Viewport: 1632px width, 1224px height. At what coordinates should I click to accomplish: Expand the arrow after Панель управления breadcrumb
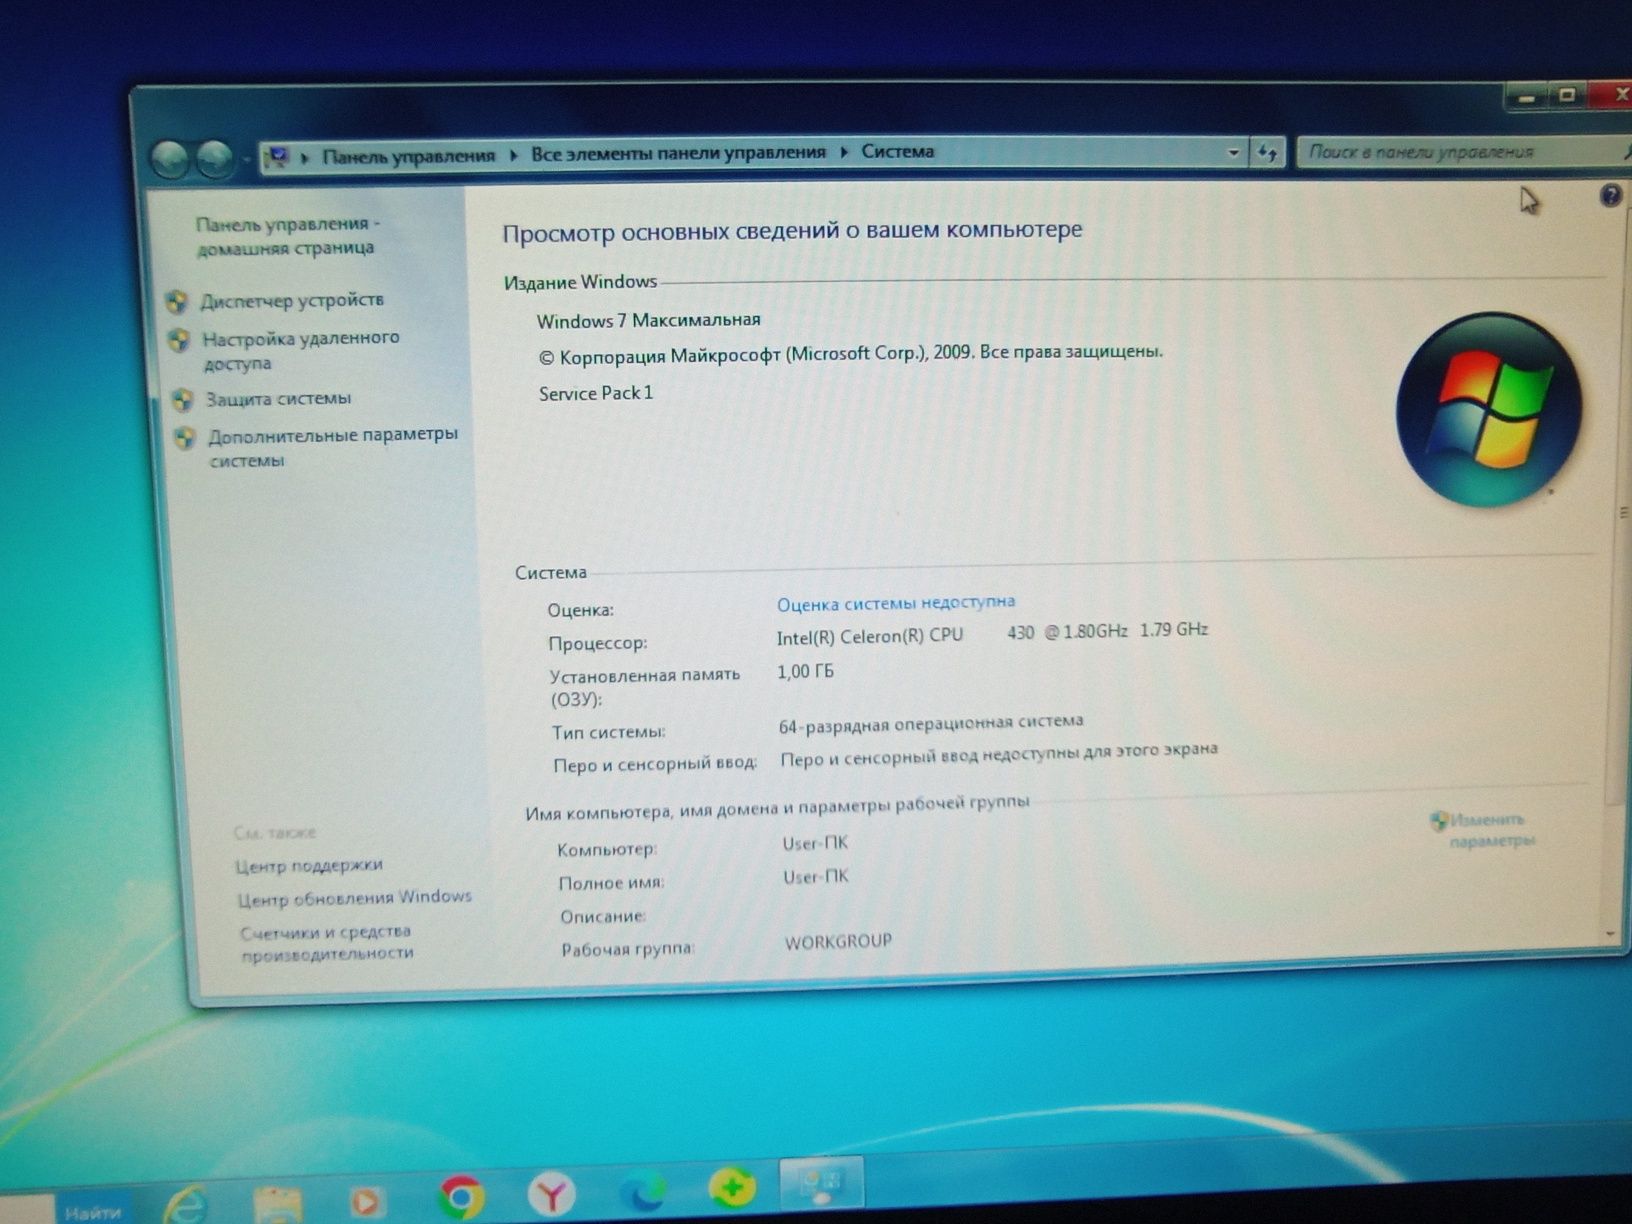click(513, 155)
